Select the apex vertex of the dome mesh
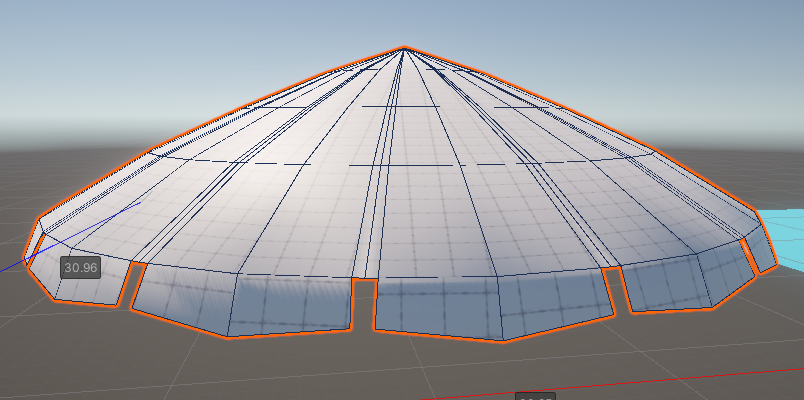This screenshot has height=400, width=804. [x=405, y=48]
